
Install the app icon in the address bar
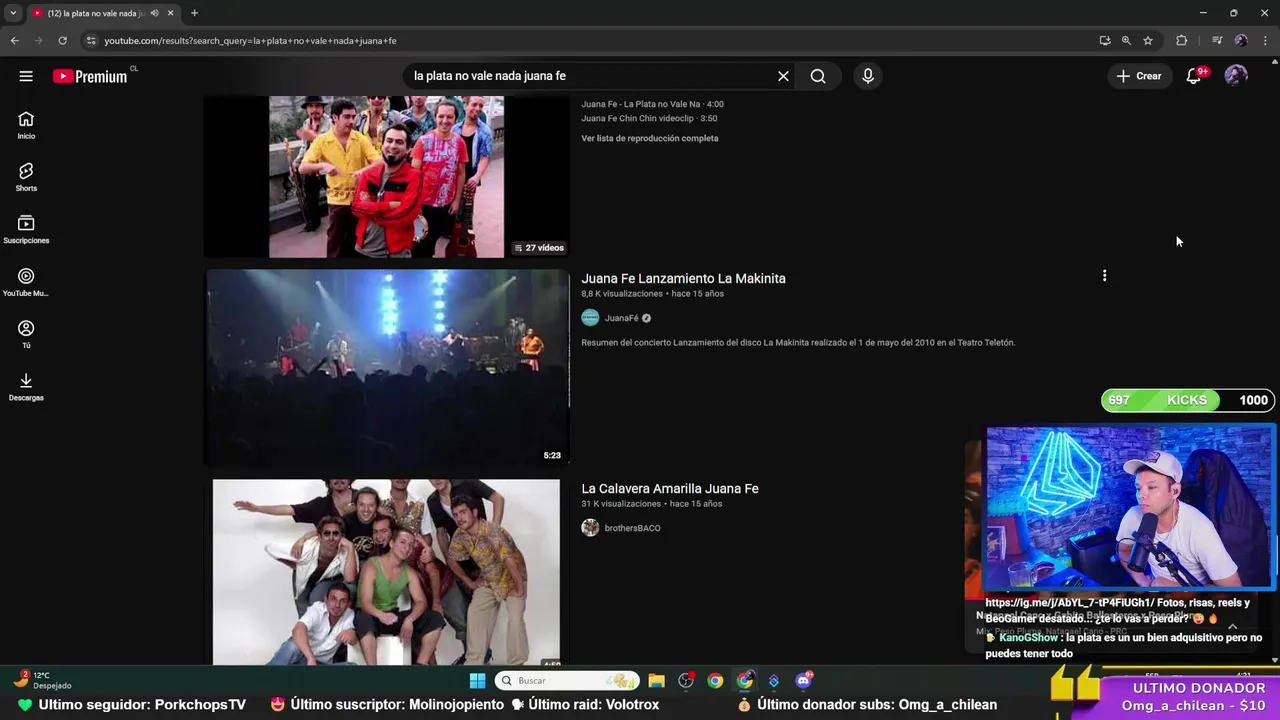1104,40
